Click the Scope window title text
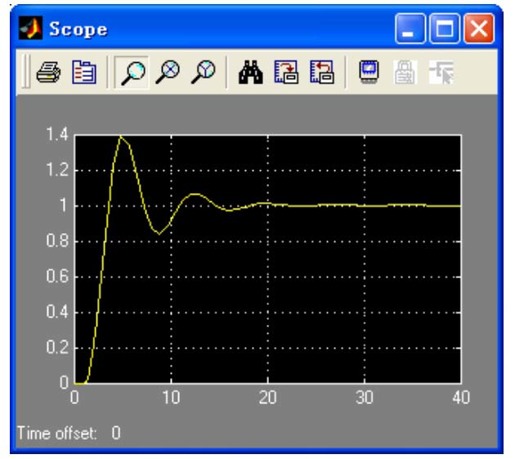The image size is (515, 459). pyautogui.click(x=78, y=29)
